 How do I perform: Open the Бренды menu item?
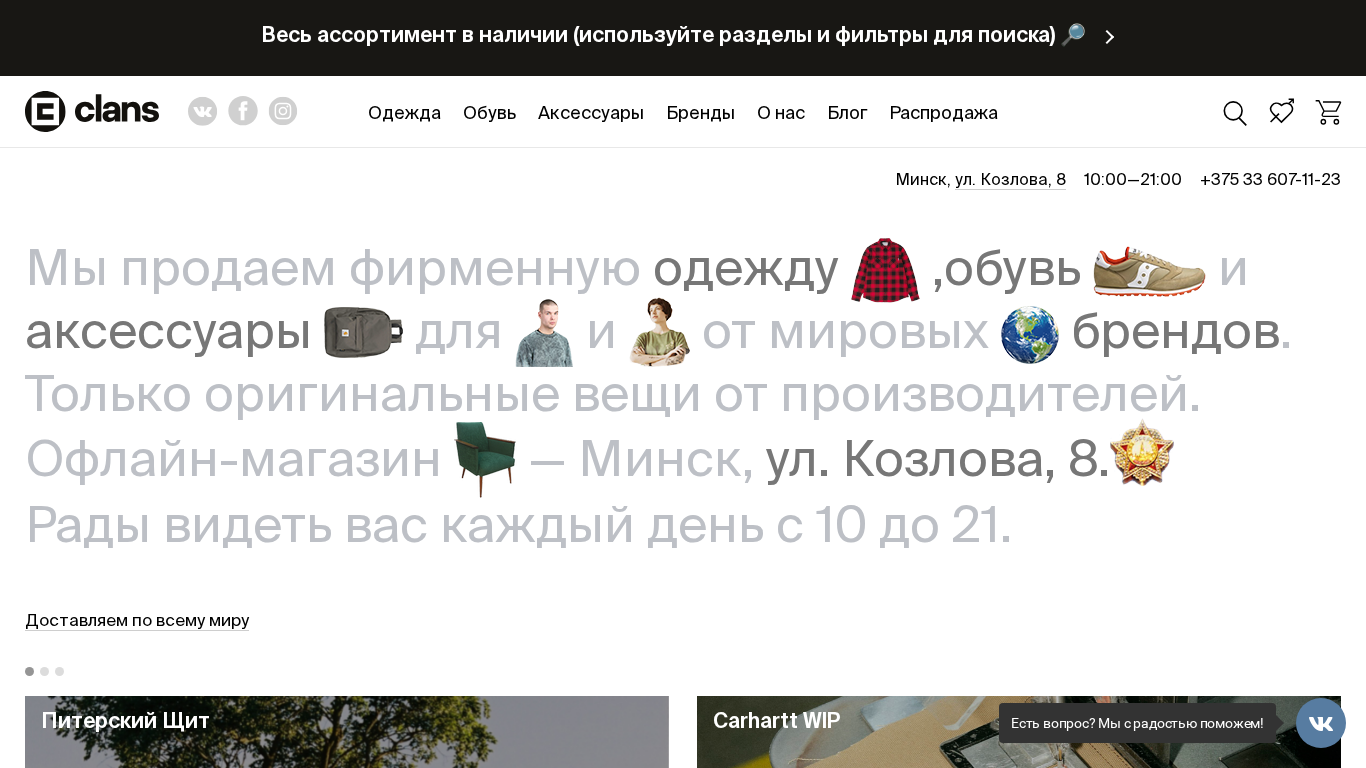(x=700, y=113)
